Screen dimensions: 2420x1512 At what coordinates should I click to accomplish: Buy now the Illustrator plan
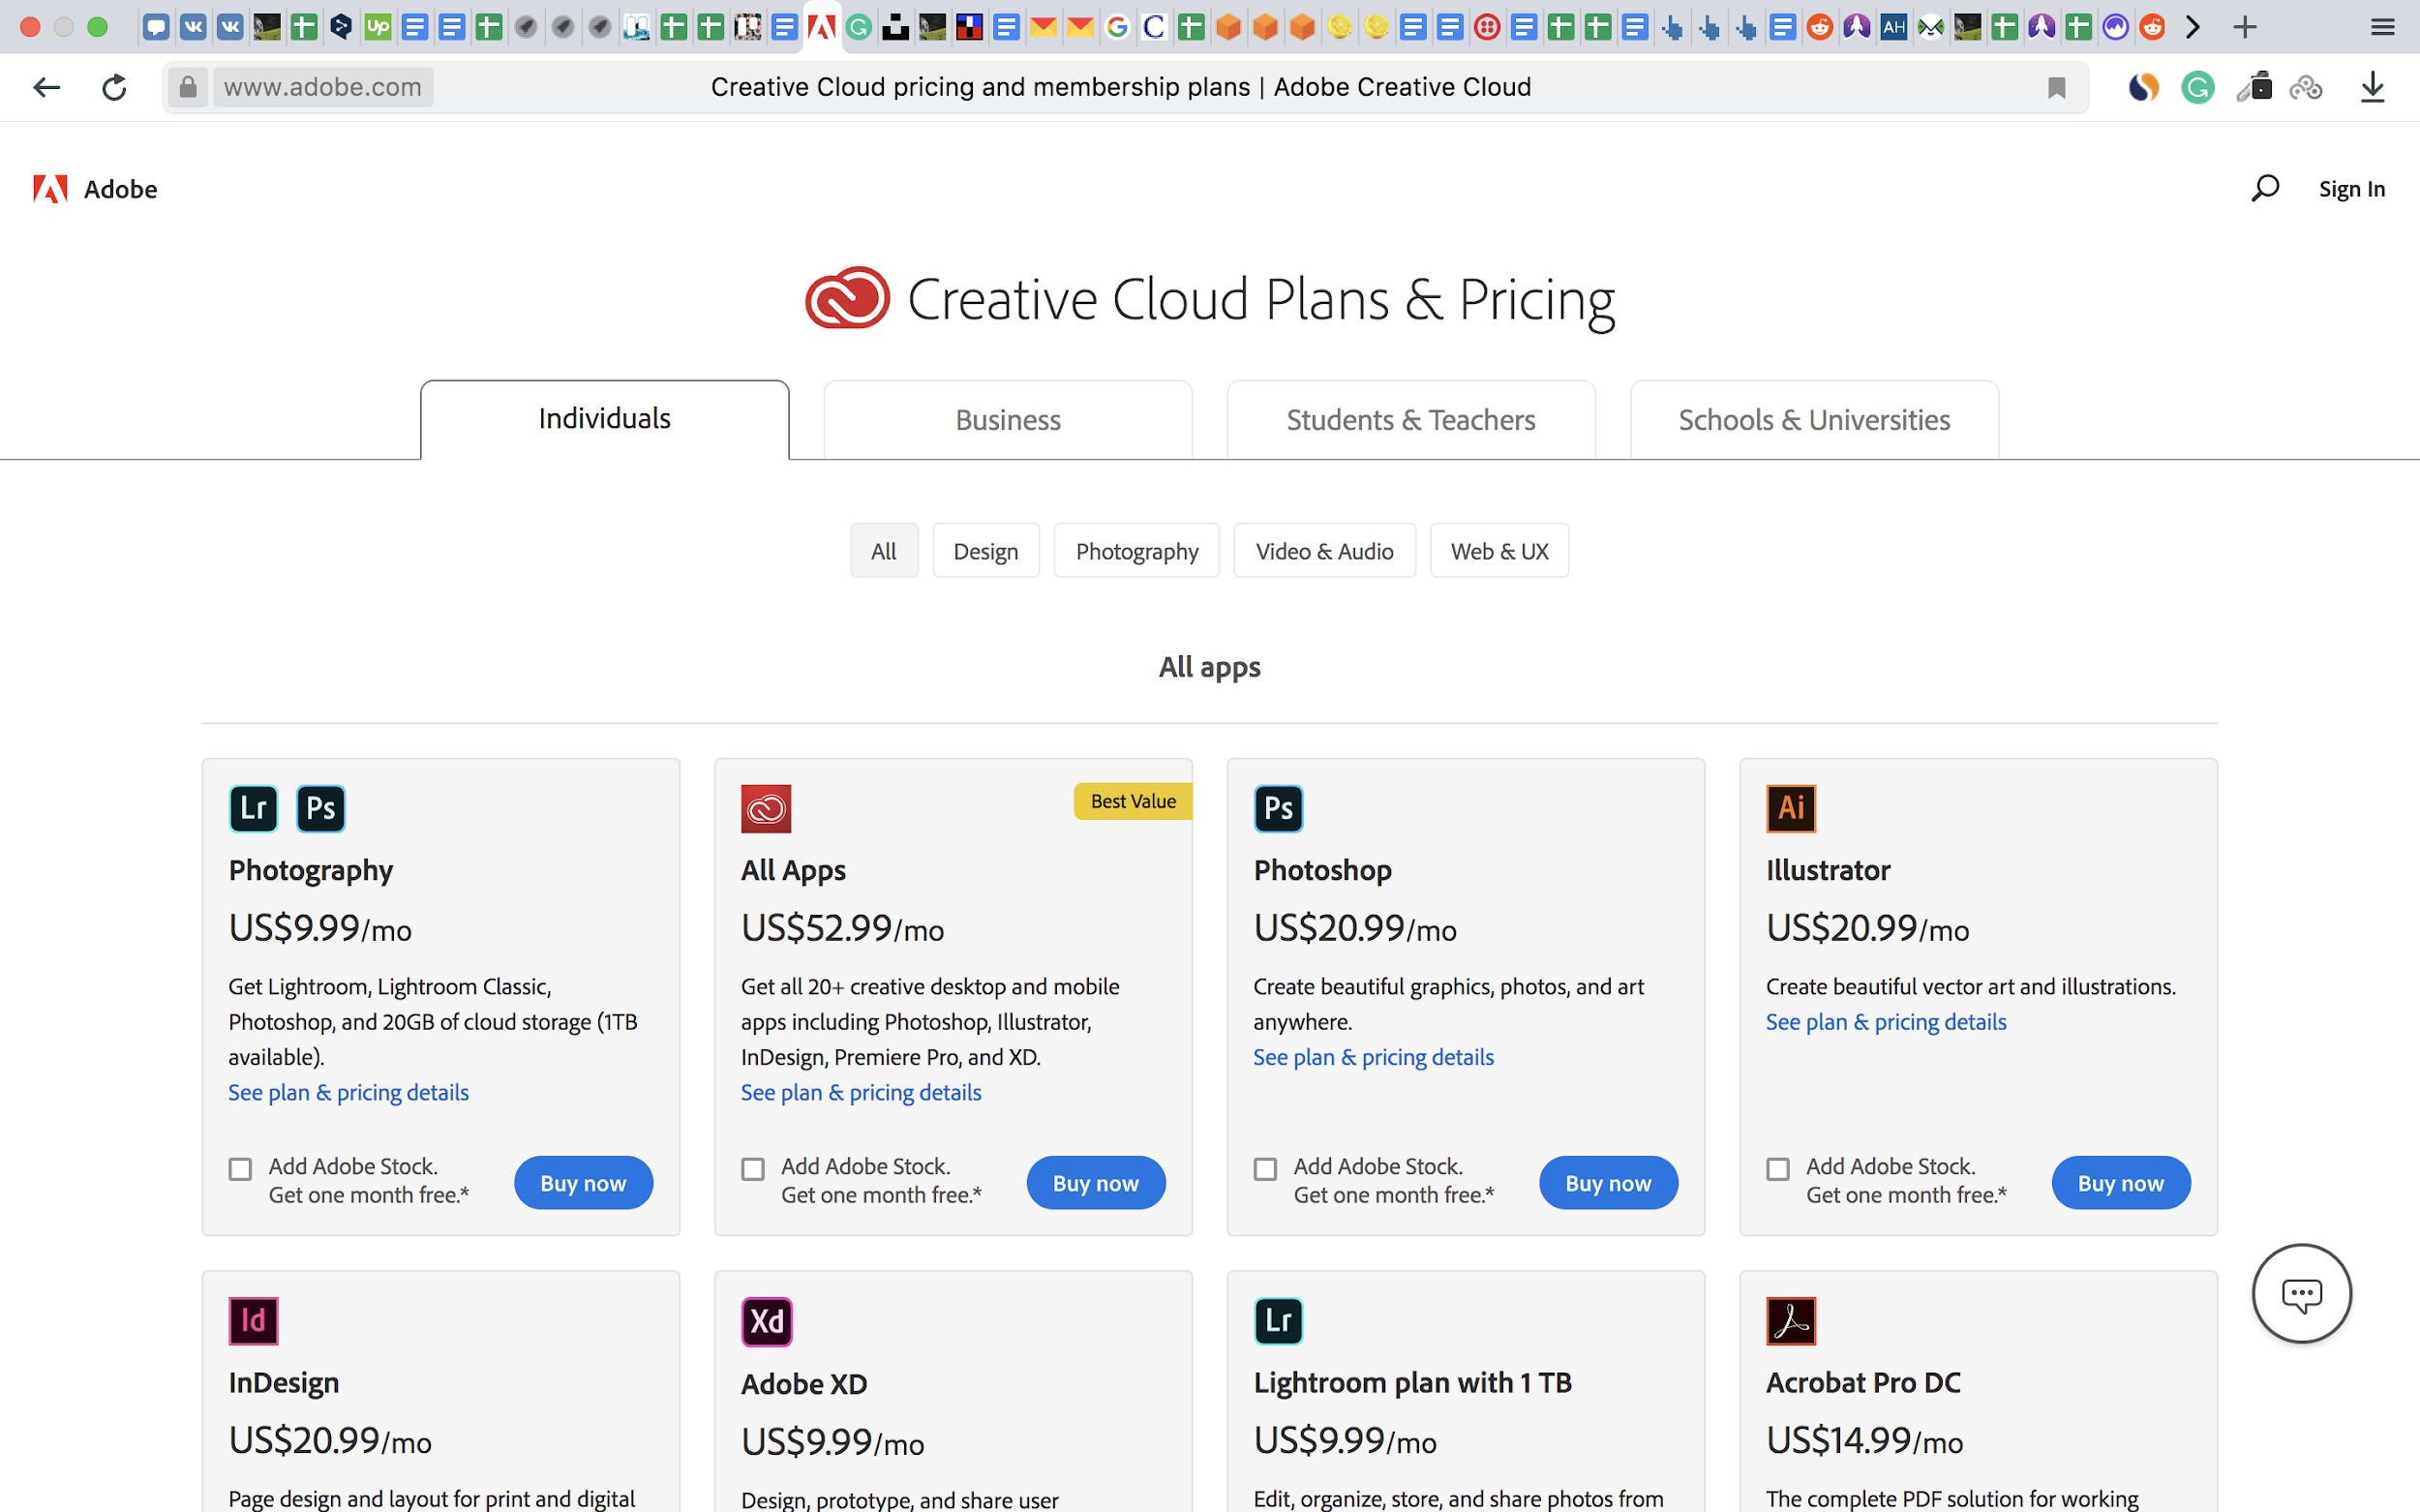tap(2121, 1183)
